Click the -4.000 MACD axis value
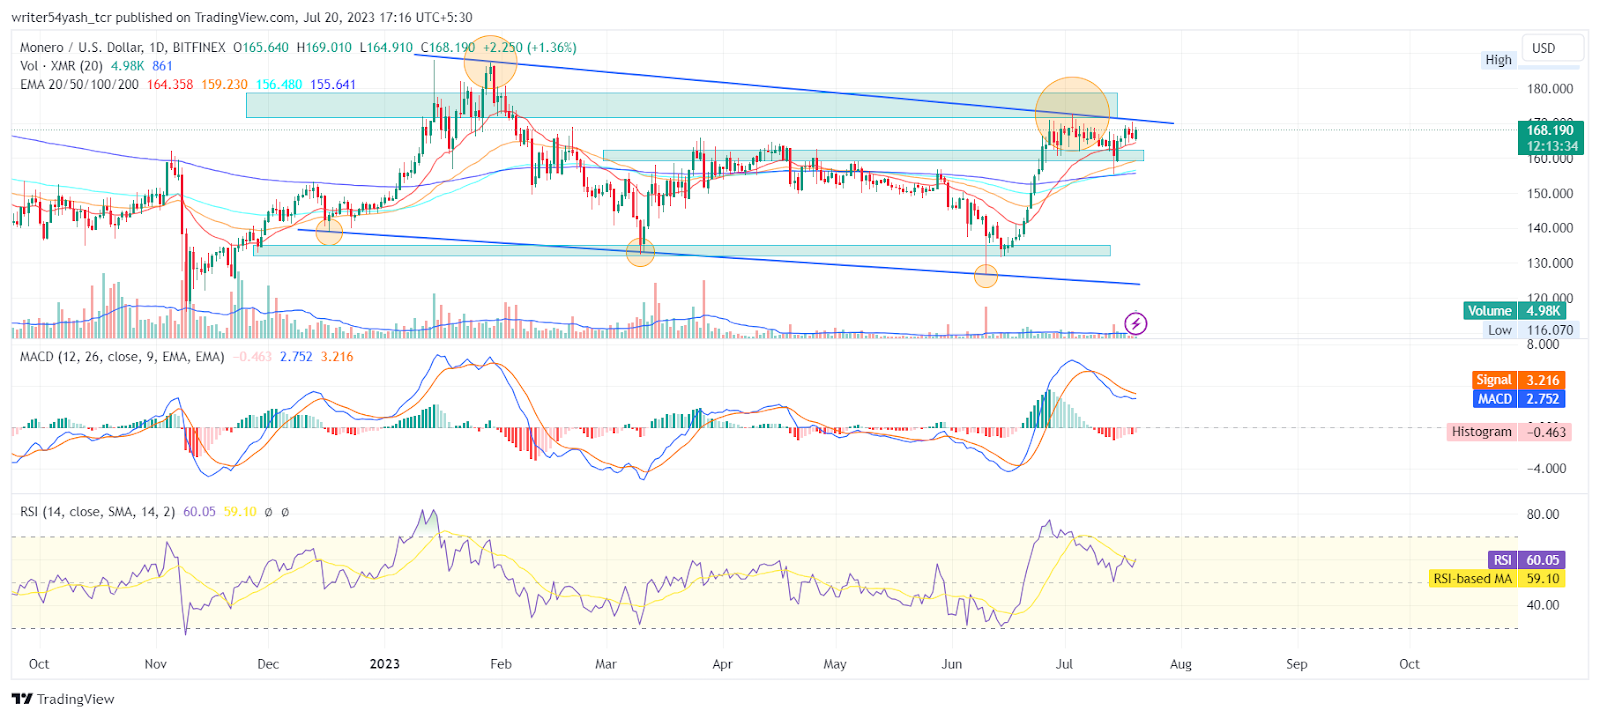 (1547, 469)
